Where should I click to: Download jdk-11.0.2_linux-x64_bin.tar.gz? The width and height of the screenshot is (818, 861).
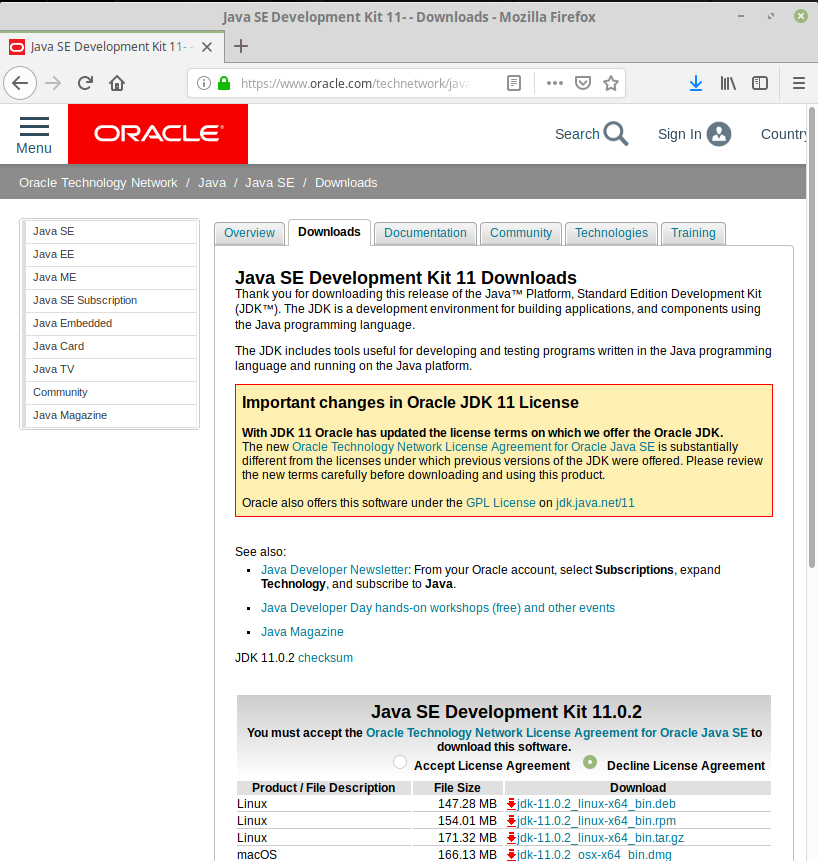click(x=600, y=838)
